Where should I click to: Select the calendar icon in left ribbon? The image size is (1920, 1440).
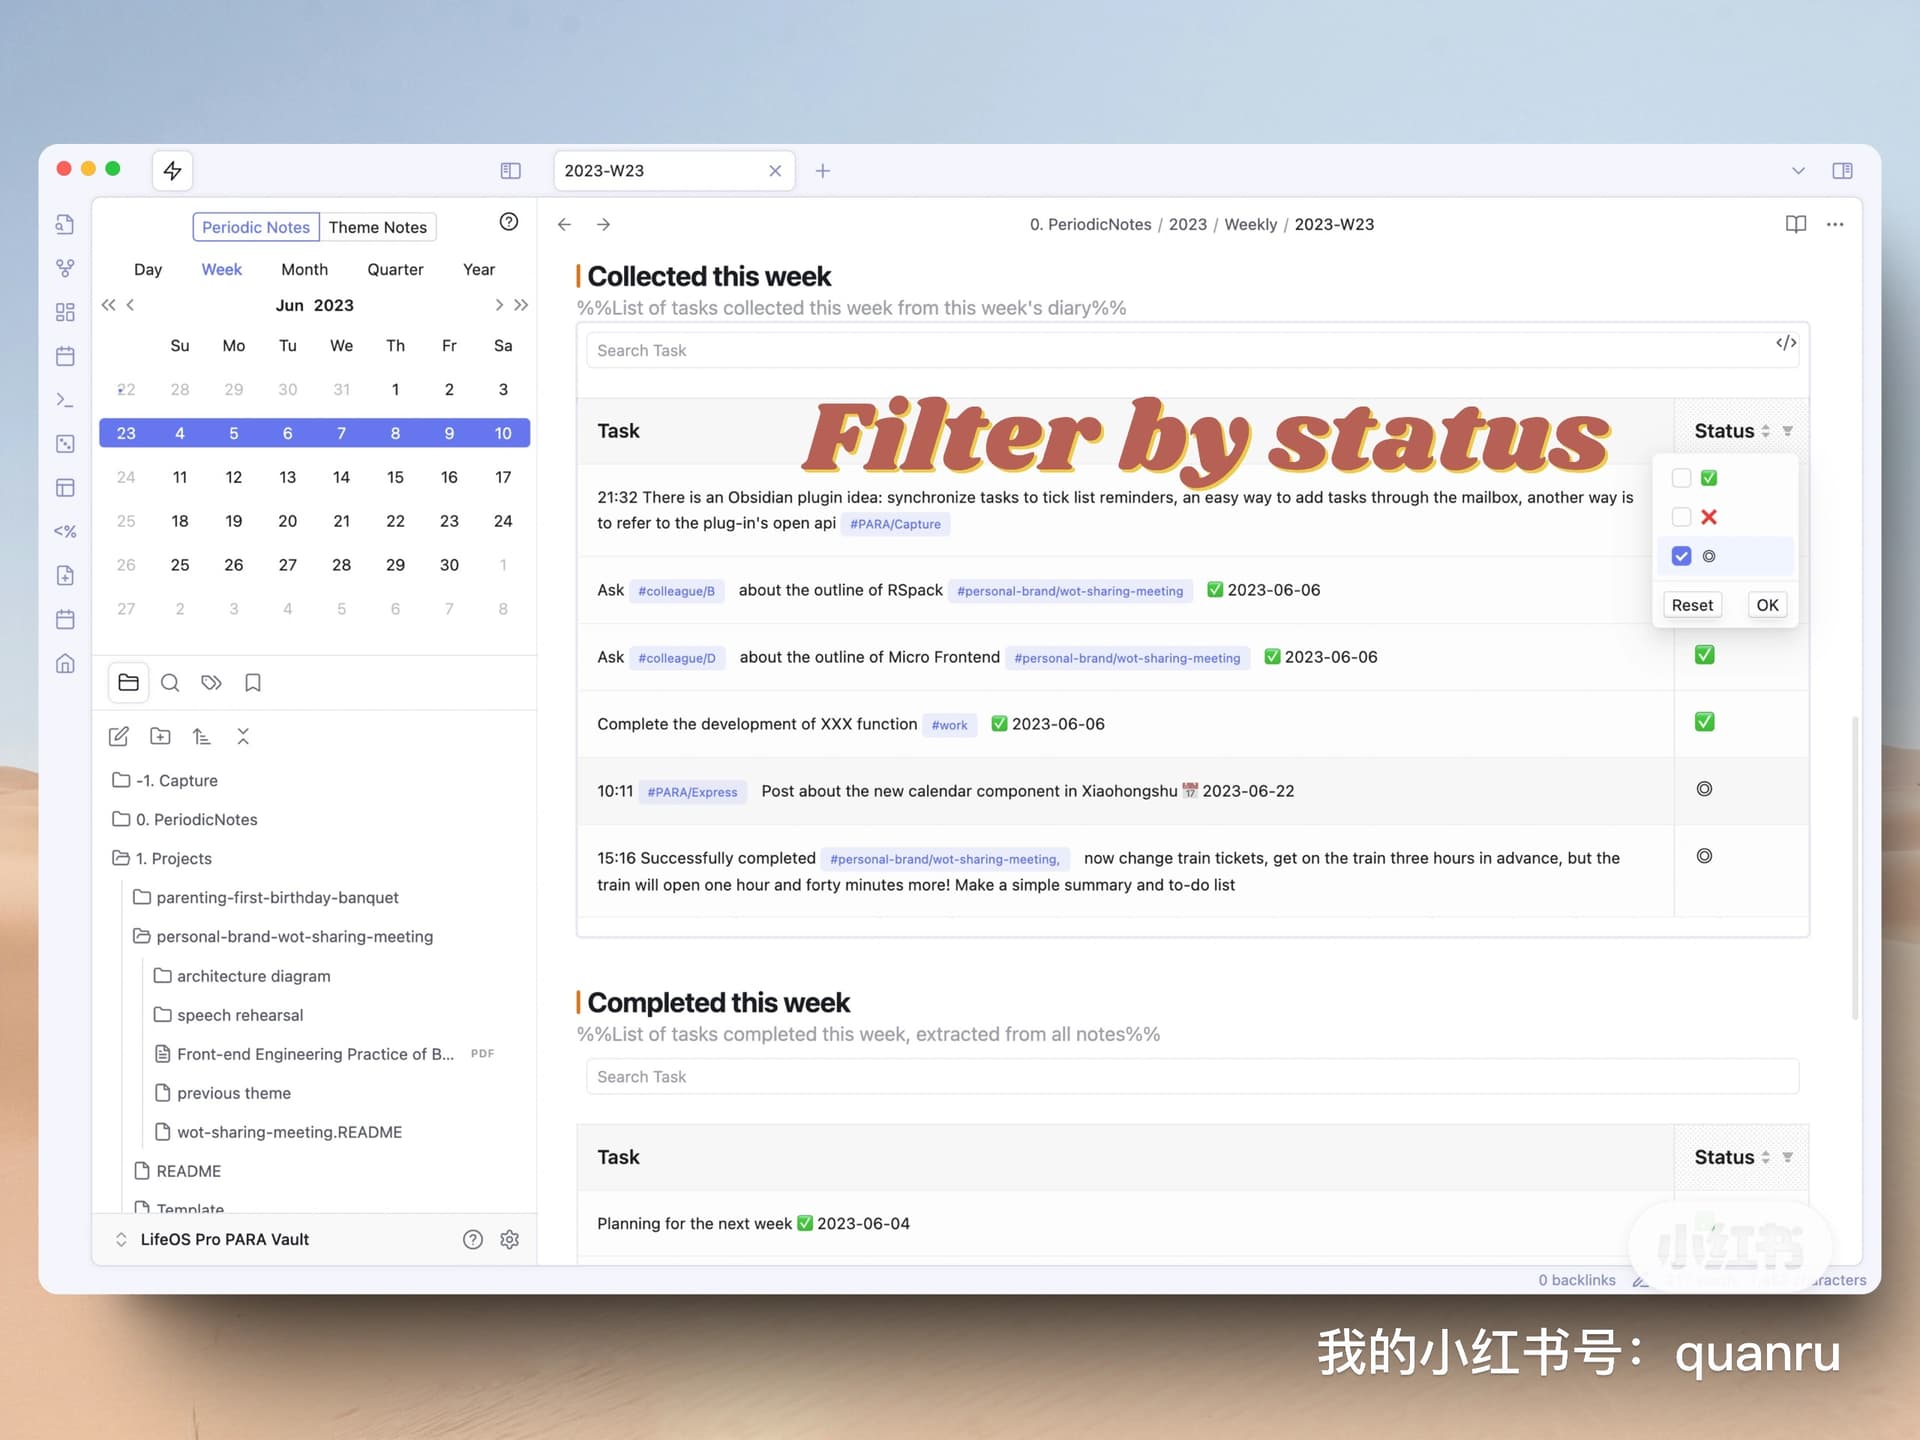pos(65,356)
